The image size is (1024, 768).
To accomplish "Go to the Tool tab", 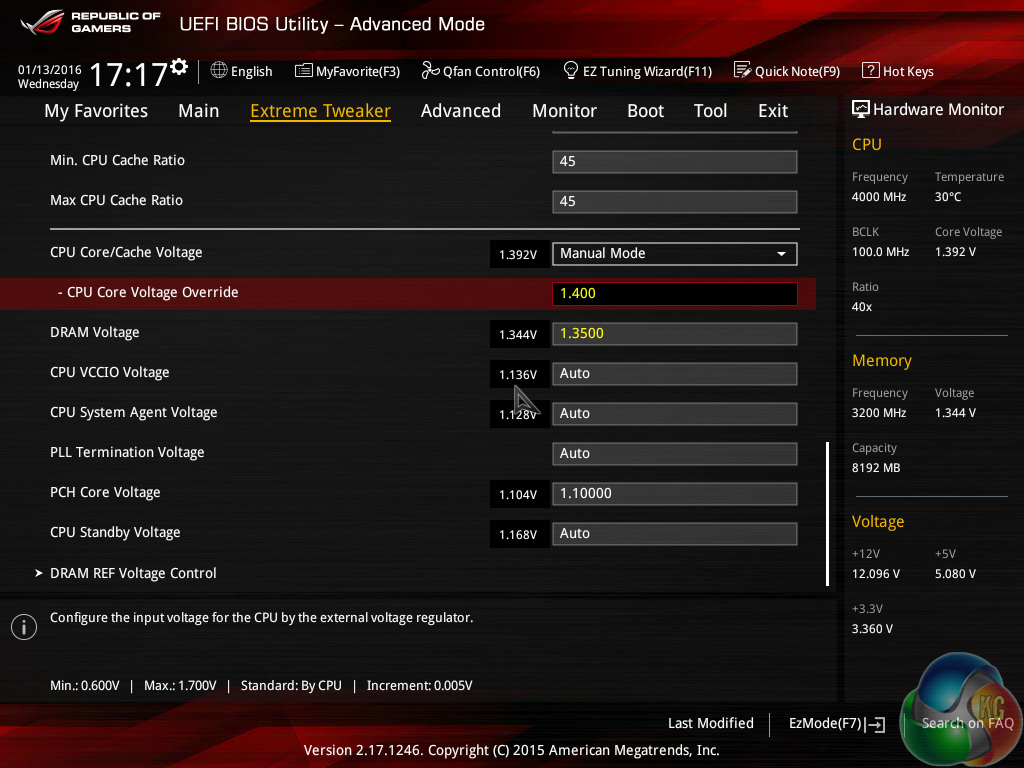I will (x=711, y=111).
